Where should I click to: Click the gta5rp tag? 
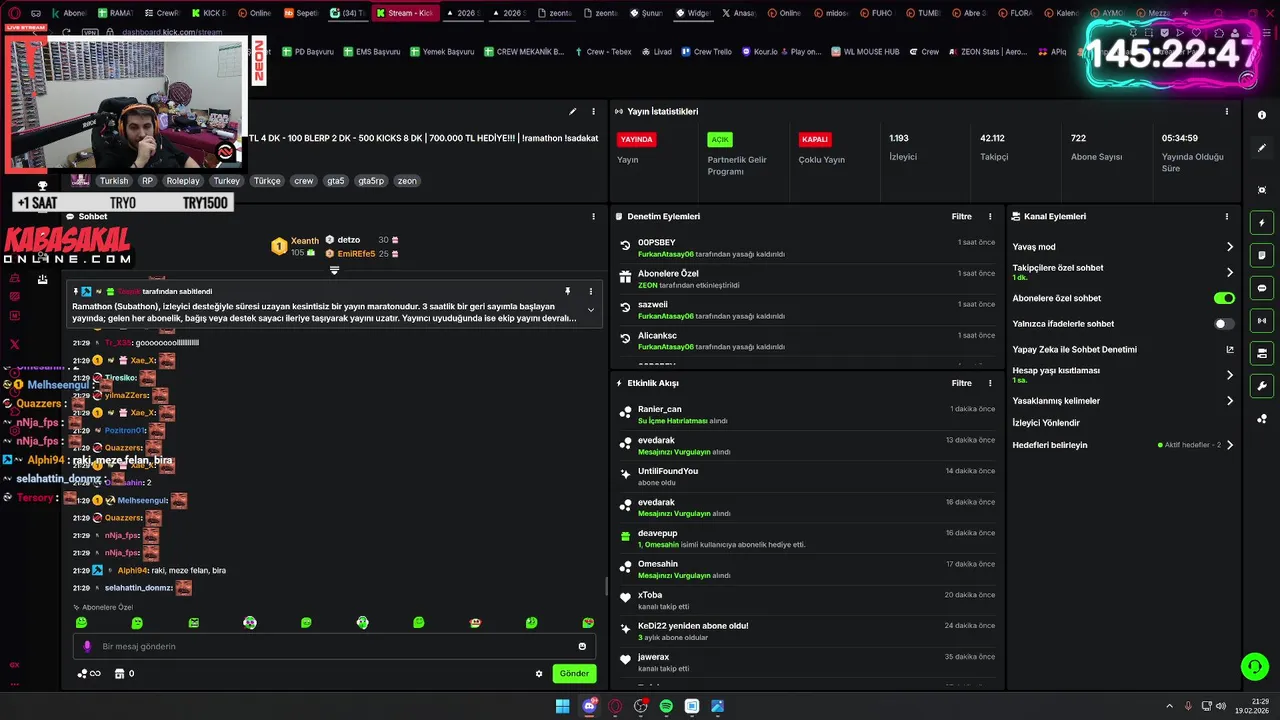[x=371, y=181]
